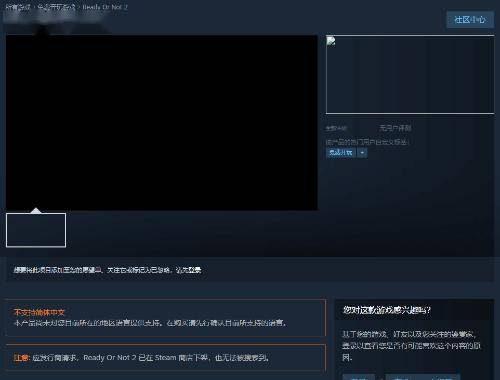Click the plus button beside the tag
This screenshot has width=500, height=380.
[362, 153]
